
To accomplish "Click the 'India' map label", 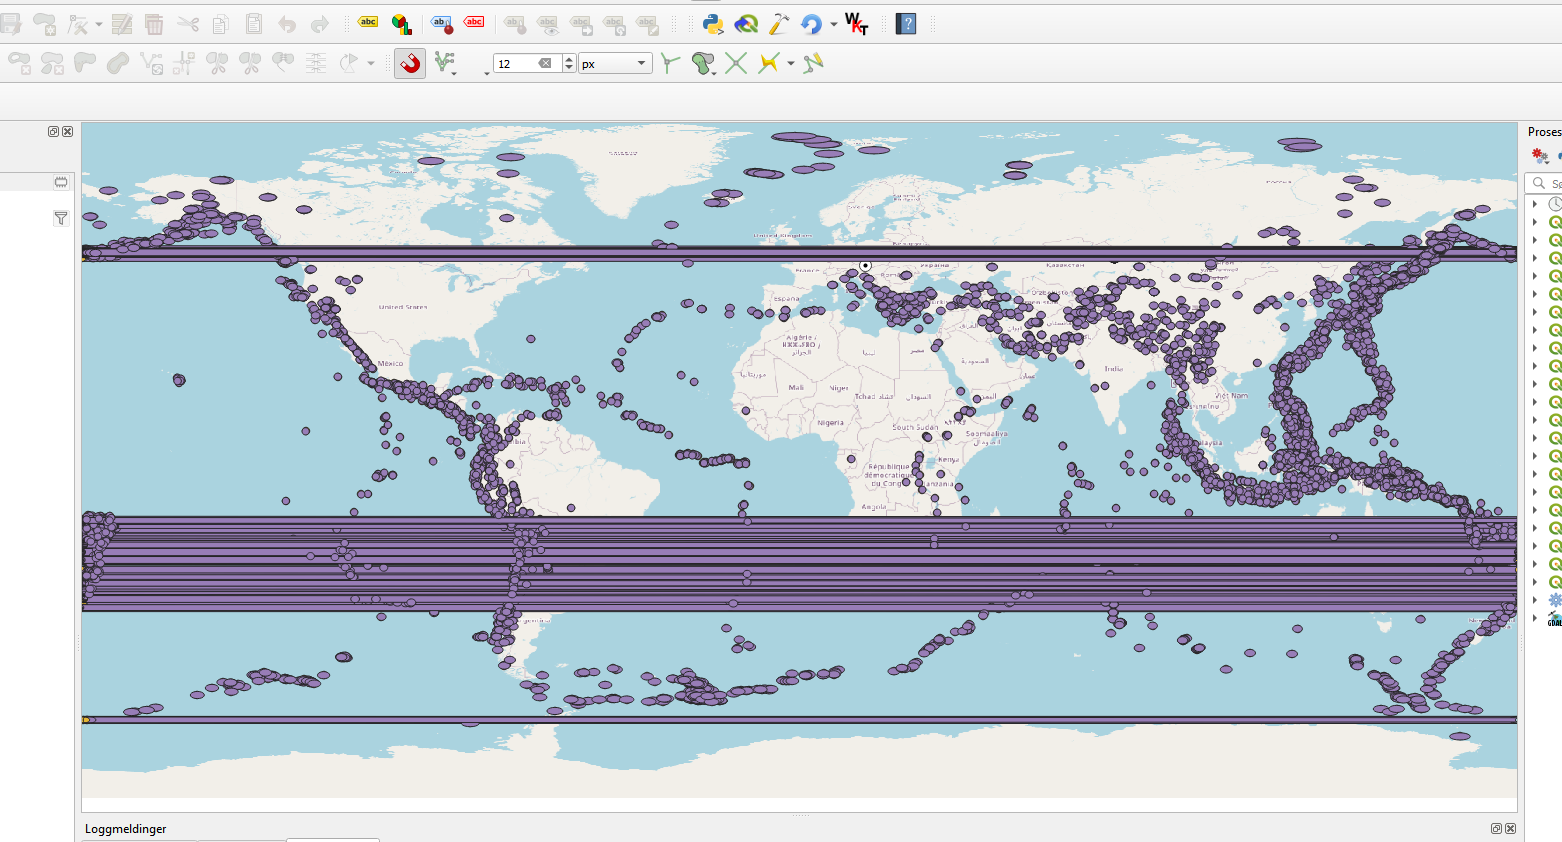I will tap(1113, 368).
